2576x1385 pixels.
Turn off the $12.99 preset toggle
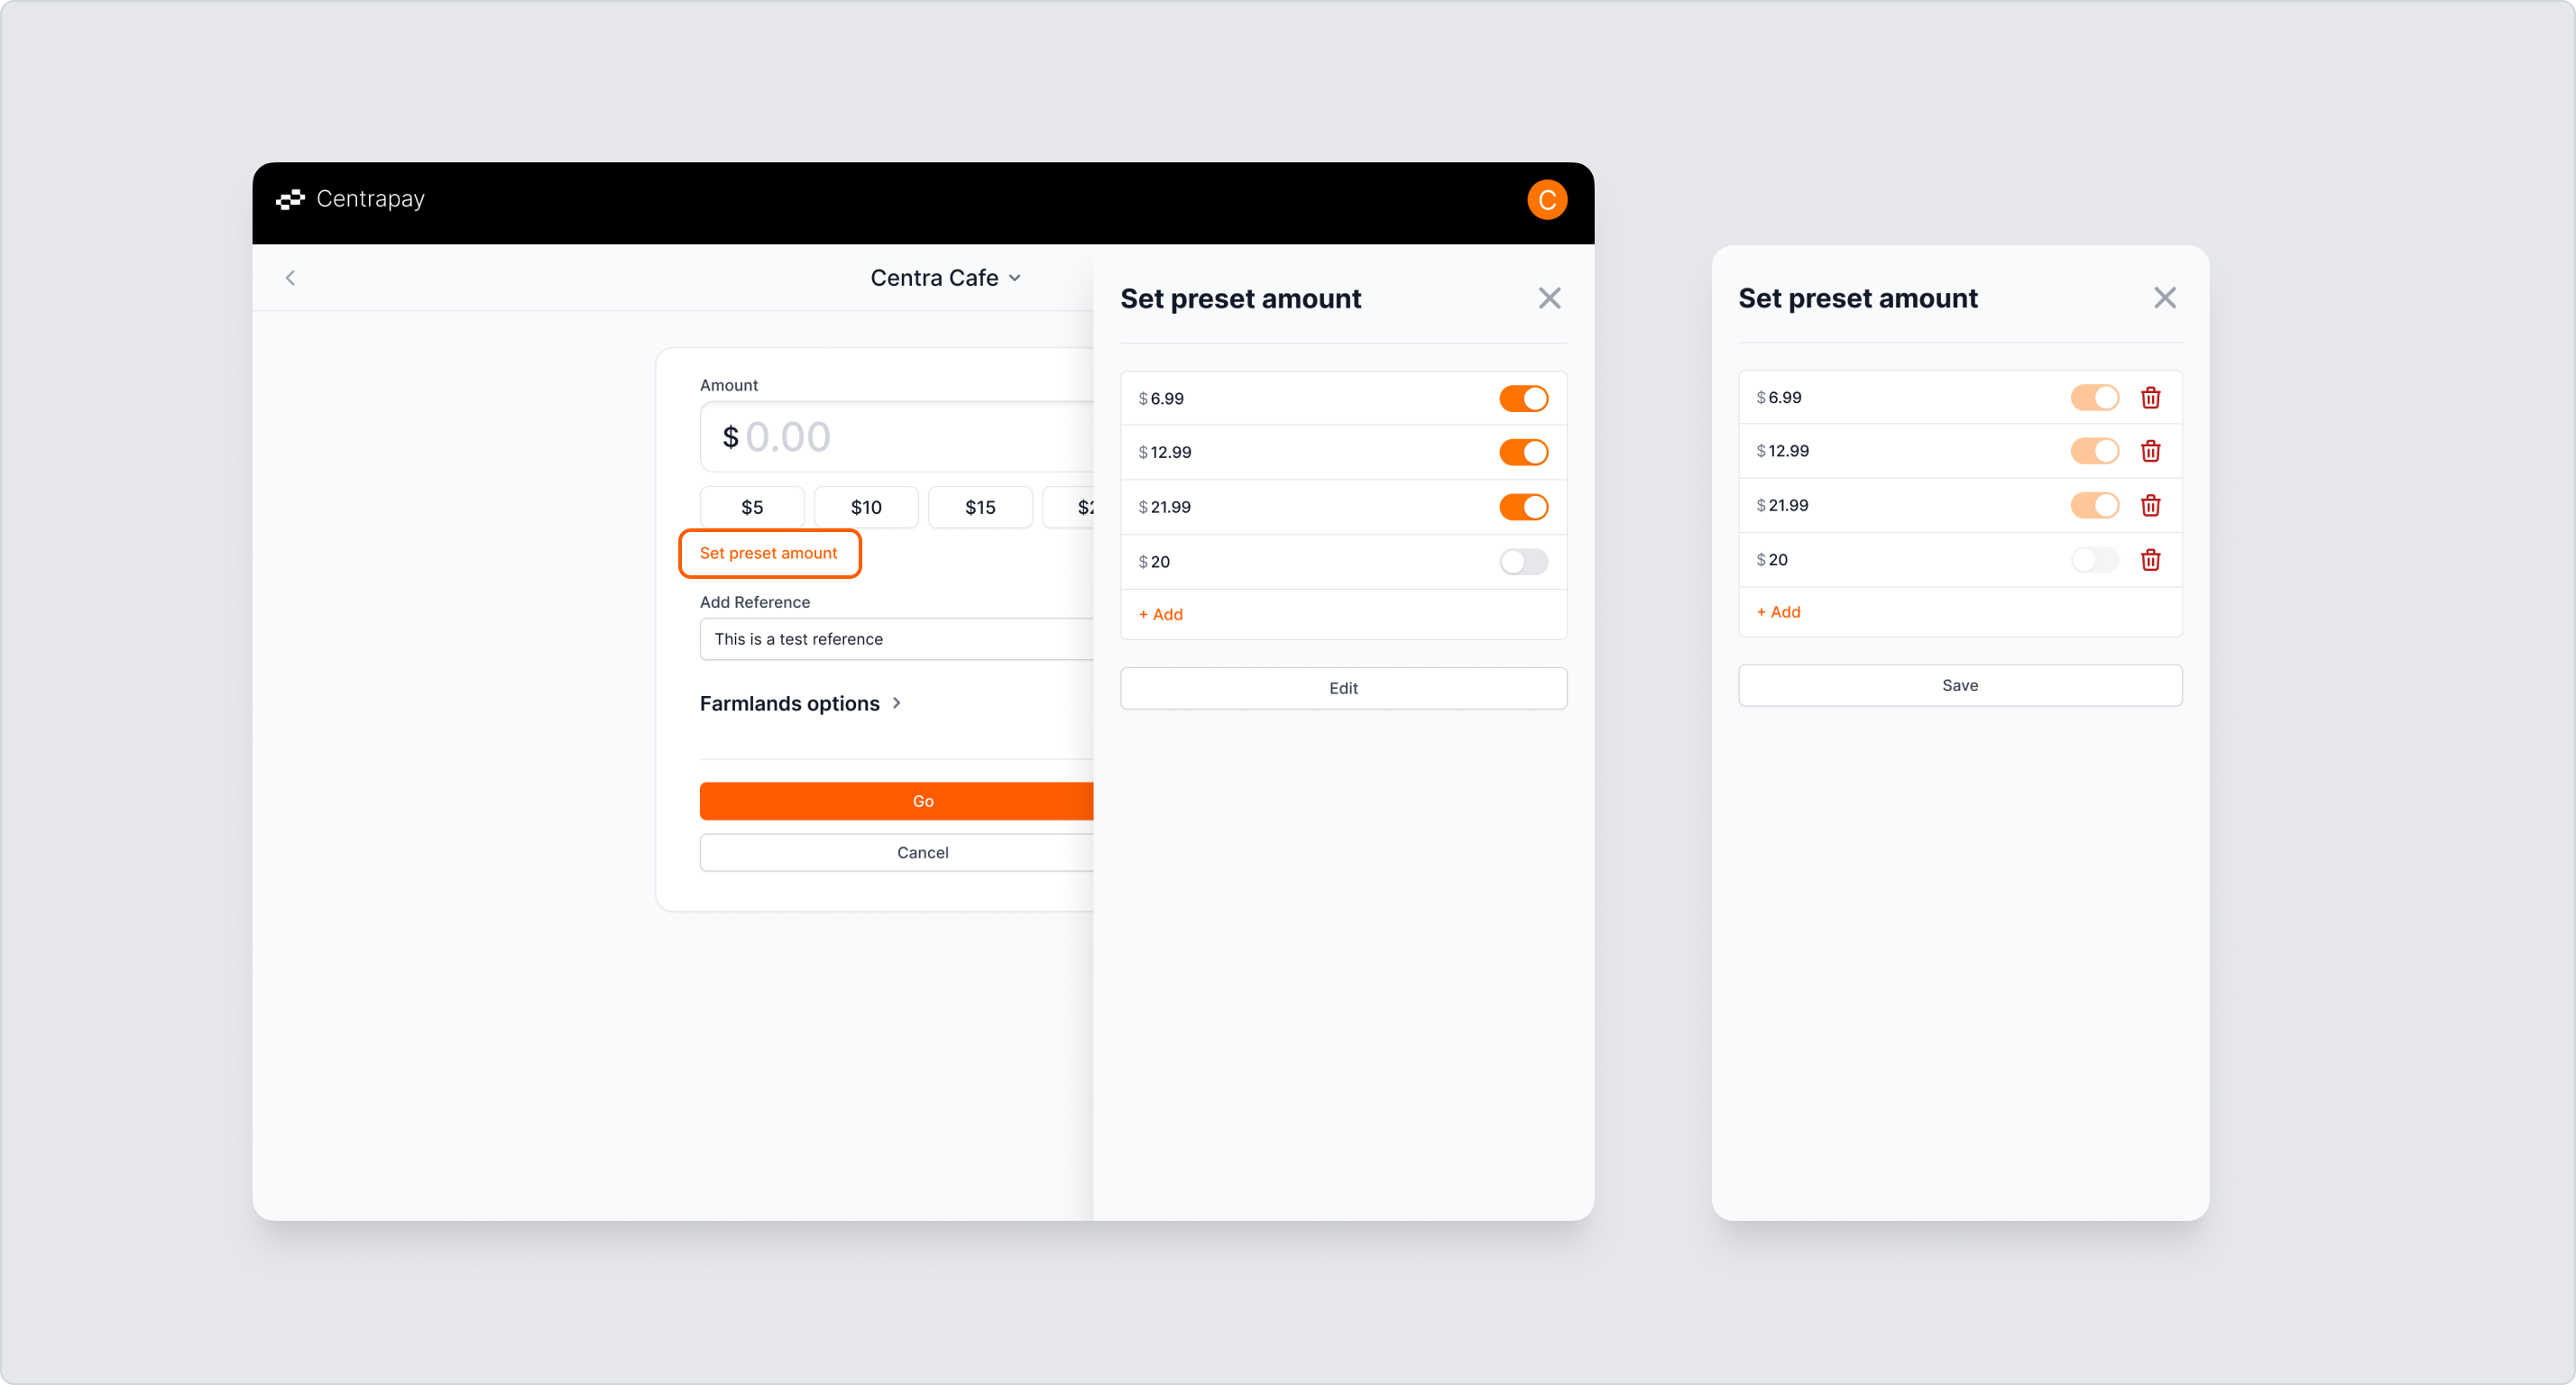(1523, 452)
